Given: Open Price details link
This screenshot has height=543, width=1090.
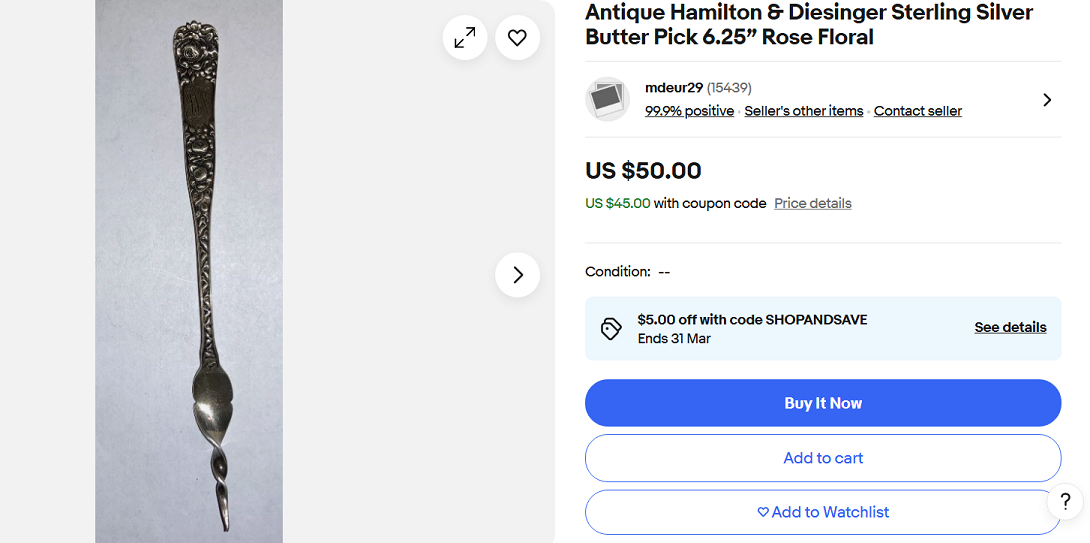Looking at the screenshot, I should [x=813, y=204].
